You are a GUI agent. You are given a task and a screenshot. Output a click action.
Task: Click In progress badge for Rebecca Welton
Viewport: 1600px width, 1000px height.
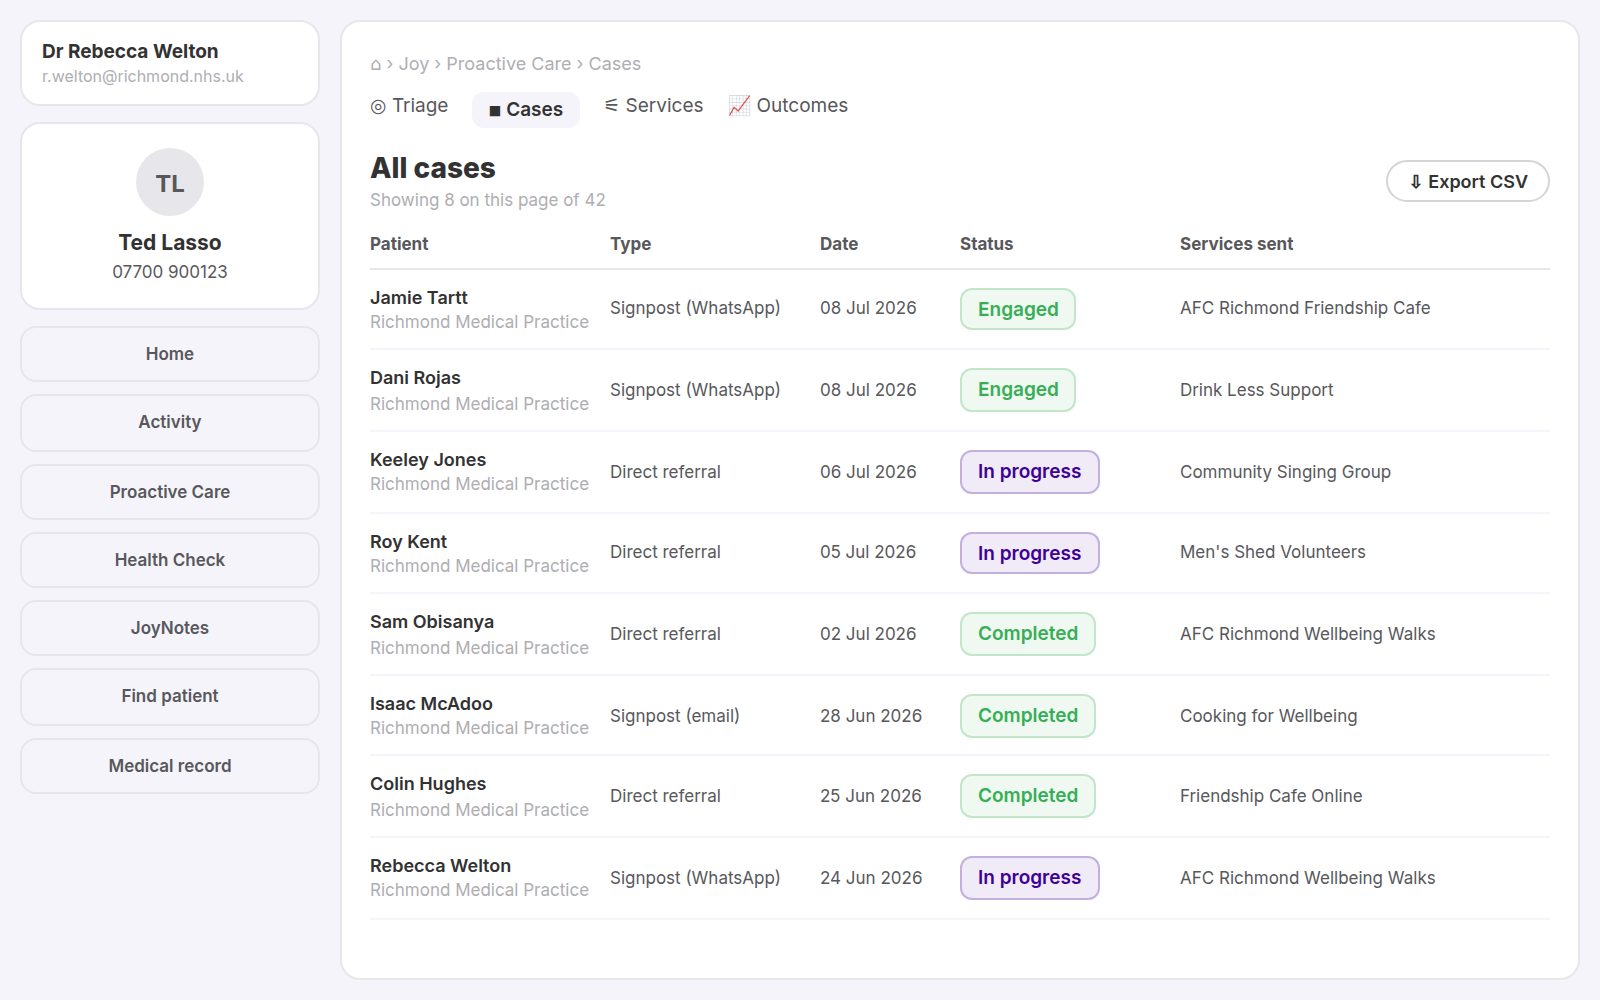1030,878
